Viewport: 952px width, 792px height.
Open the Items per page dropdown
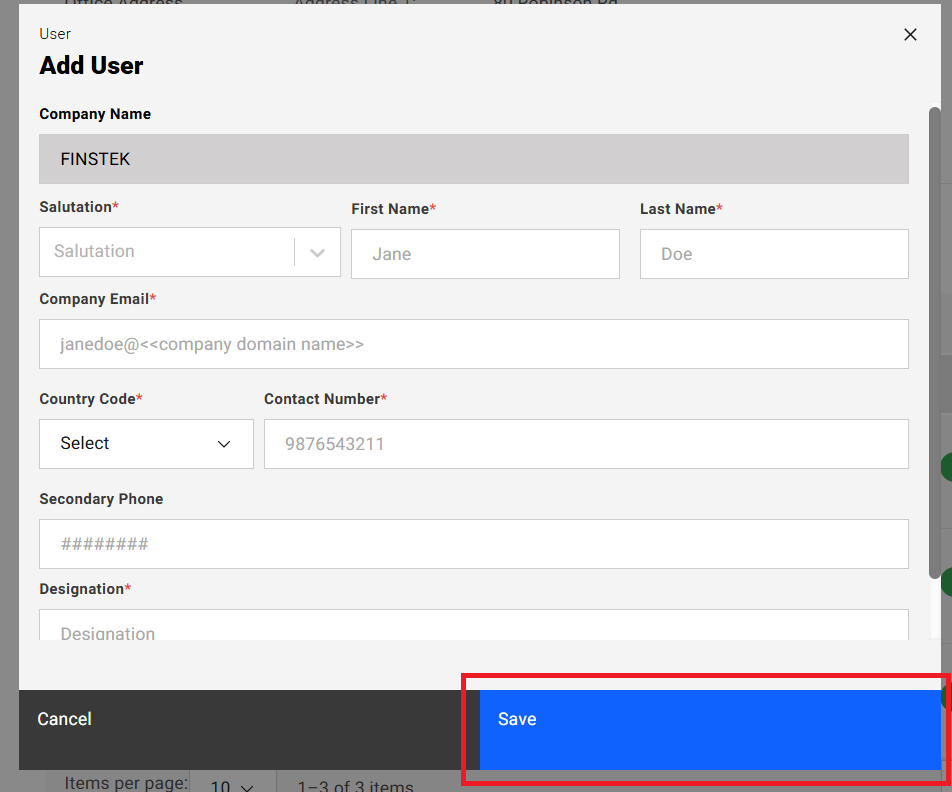[229, 784]
